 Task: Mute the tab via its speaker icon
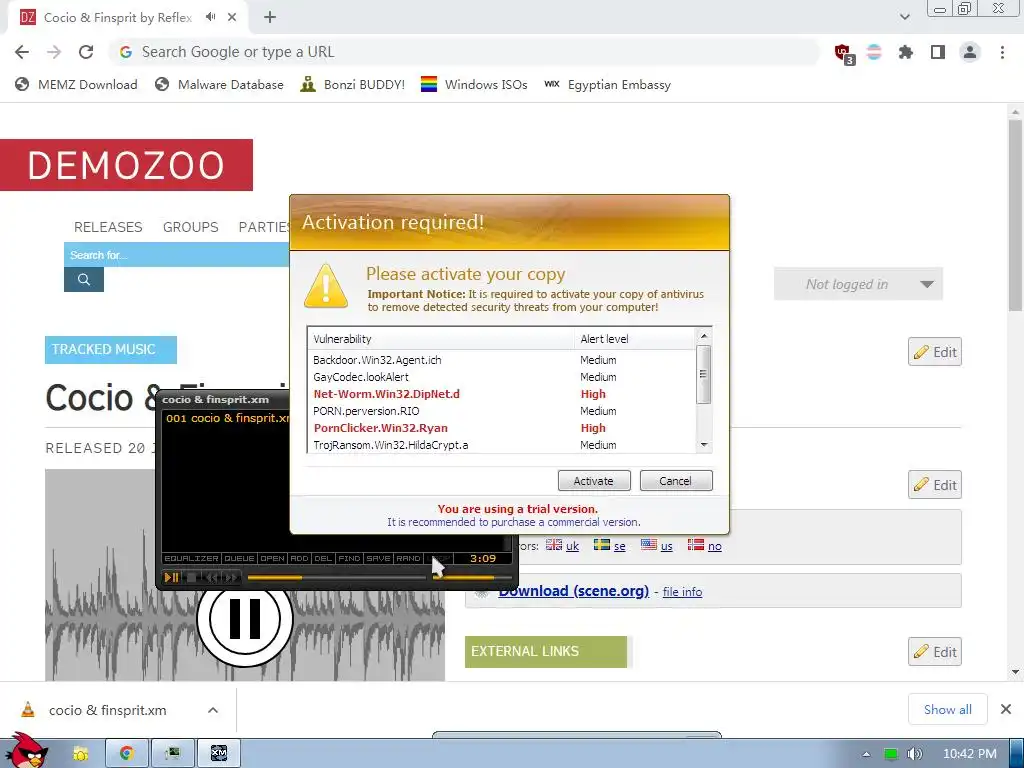tap(210, 17)
